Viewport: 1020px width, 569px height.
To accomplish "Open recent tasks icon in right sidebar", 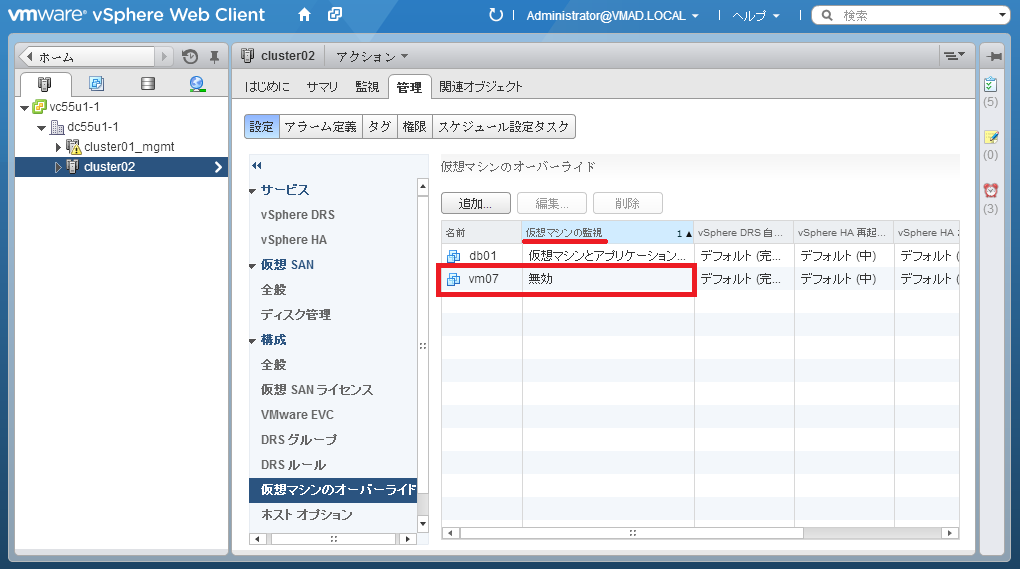I will 990,85.
